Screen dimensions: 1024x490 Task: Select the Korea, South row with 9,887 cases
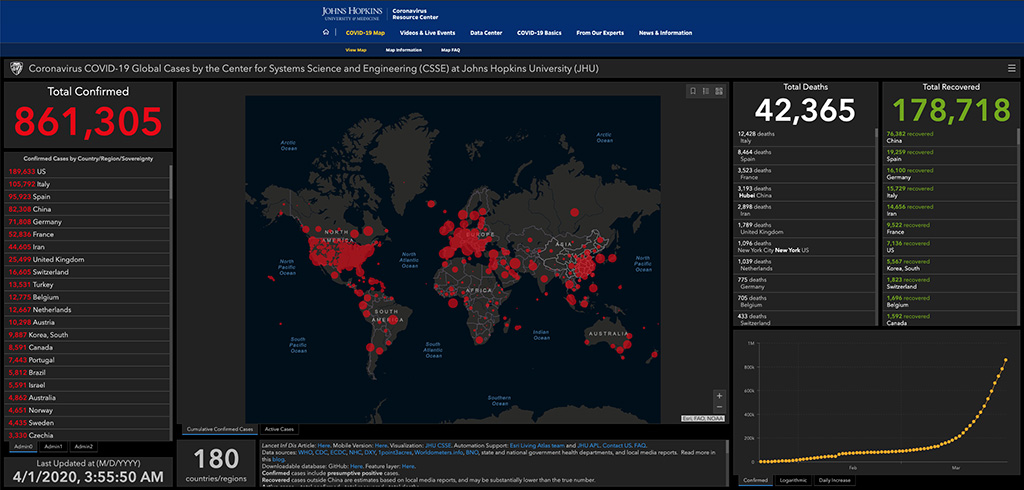[88, 335]
